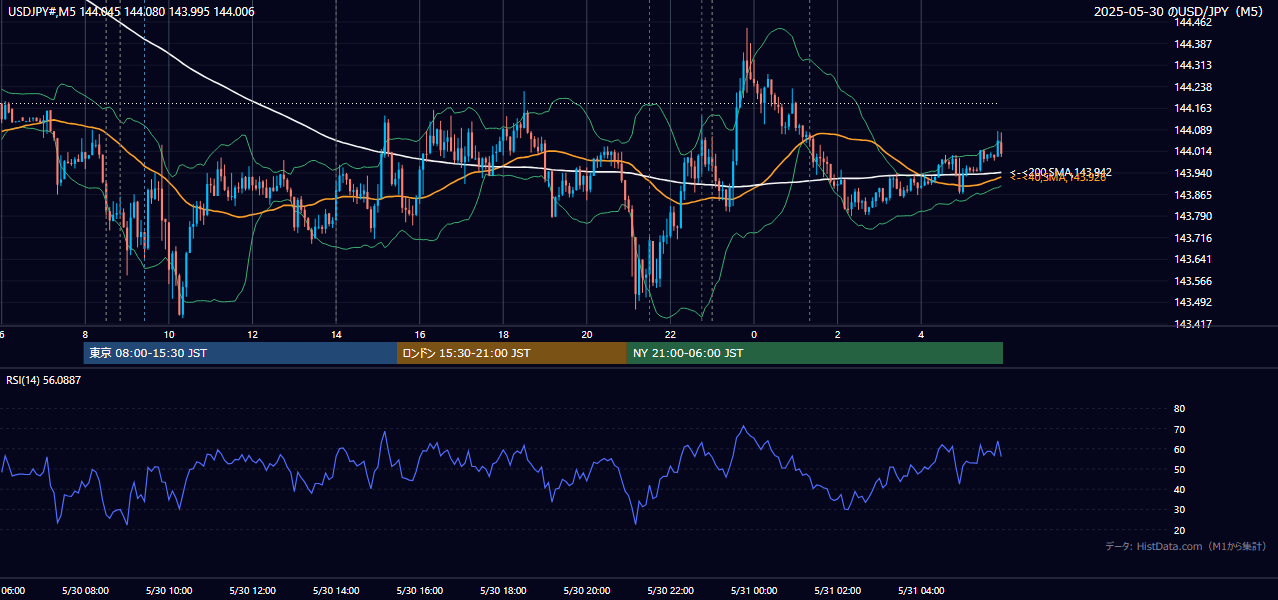Click the RSI(14) 56.0887 indicator label
Screen dimensions: 1278x600
(x=44, y=380)
